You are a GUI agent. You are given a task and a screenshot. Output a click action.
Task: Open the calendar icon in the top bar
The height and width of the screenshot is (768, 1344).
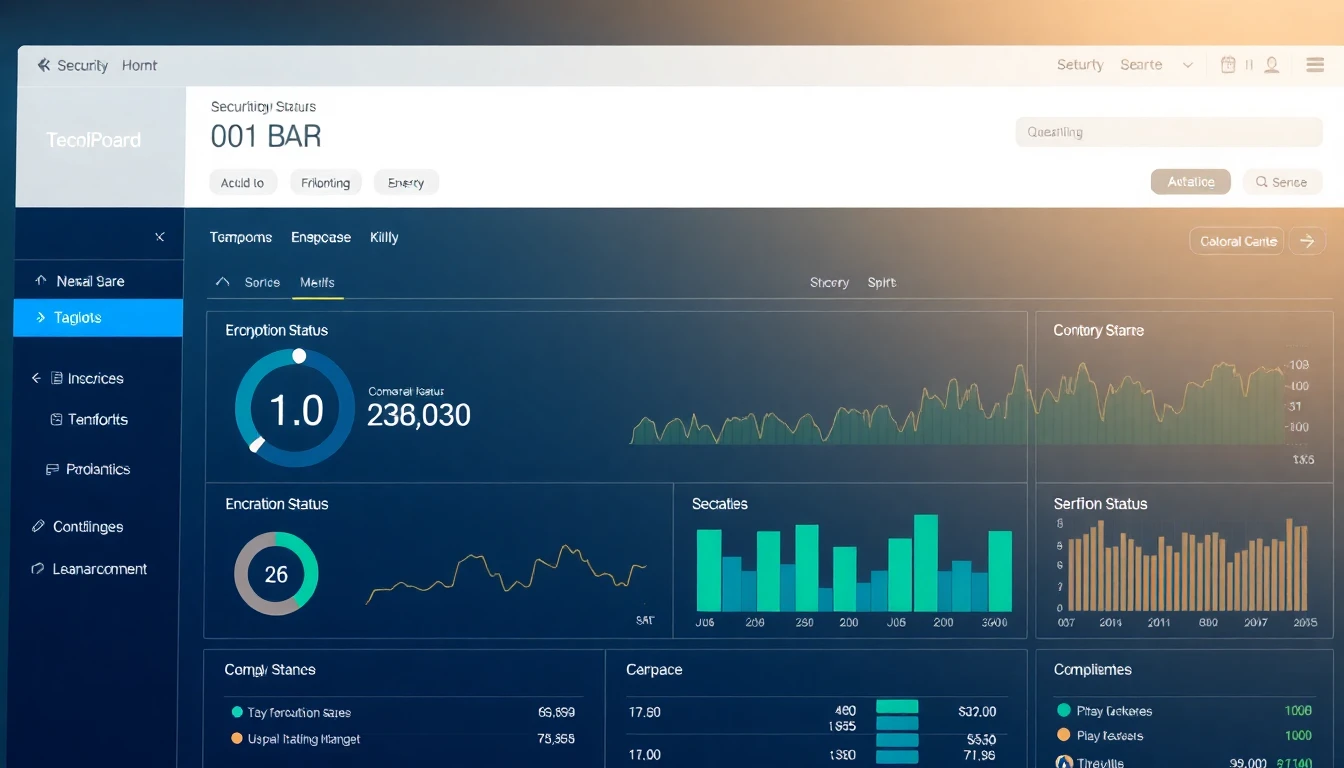1228,64
